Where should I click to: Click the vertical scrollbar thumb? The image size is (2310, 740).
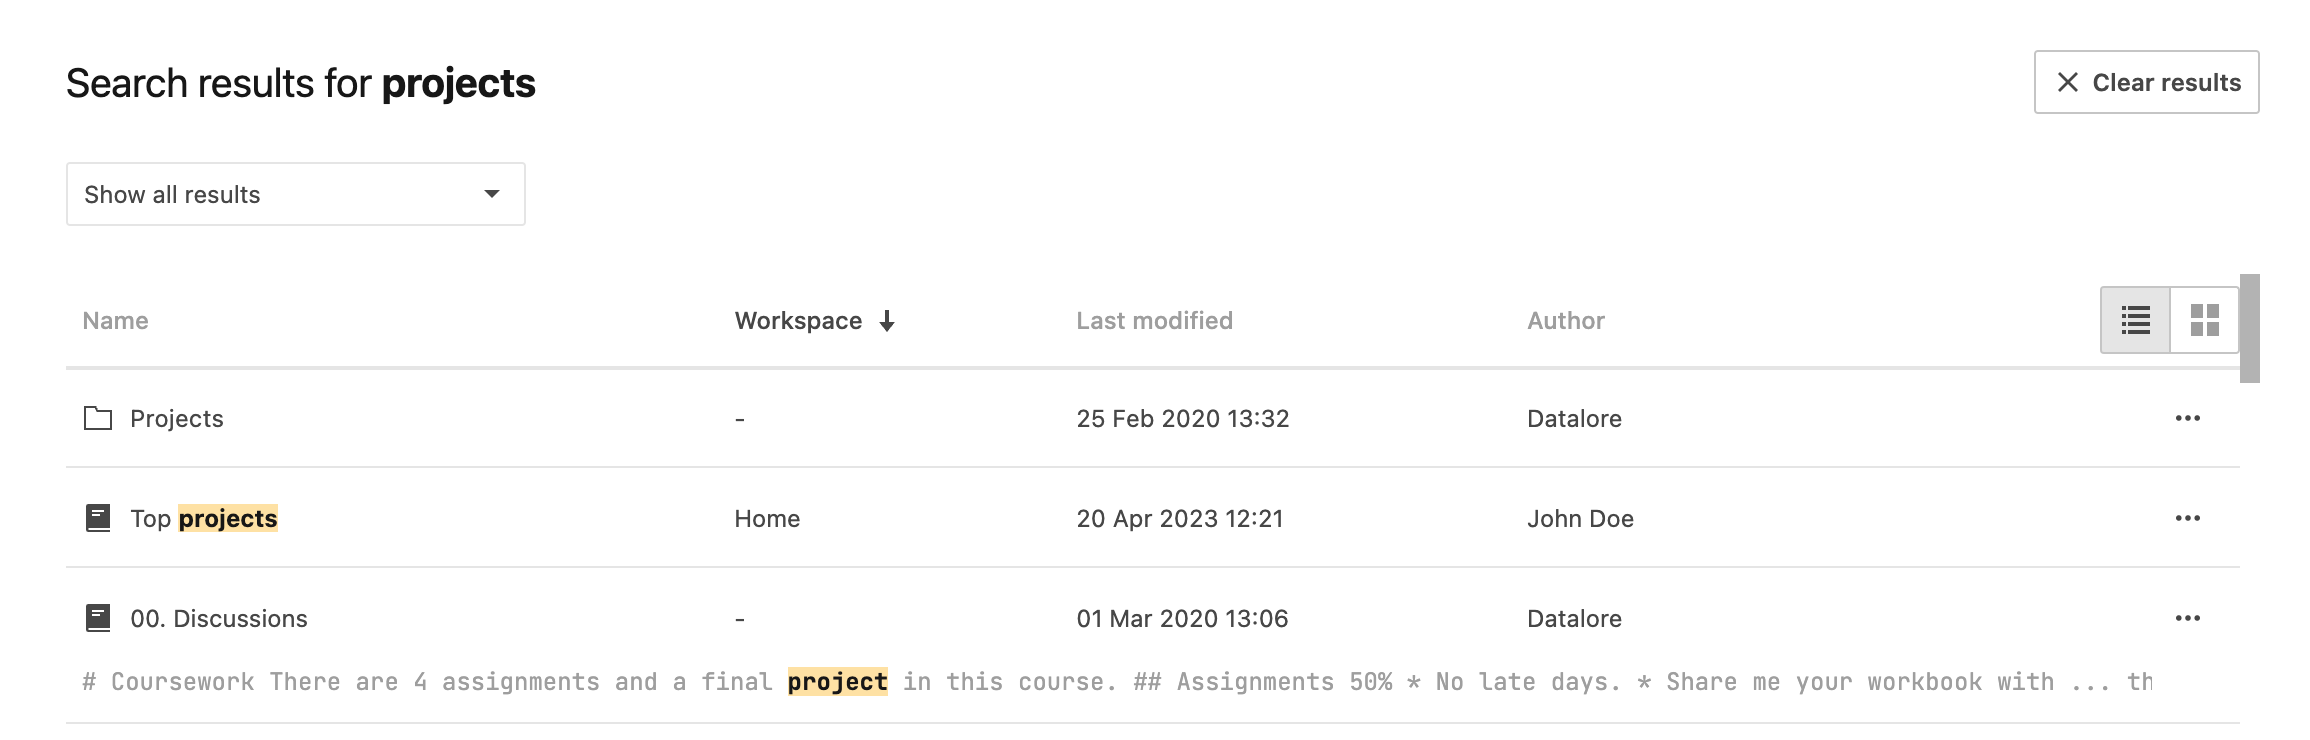point(2249,328)
